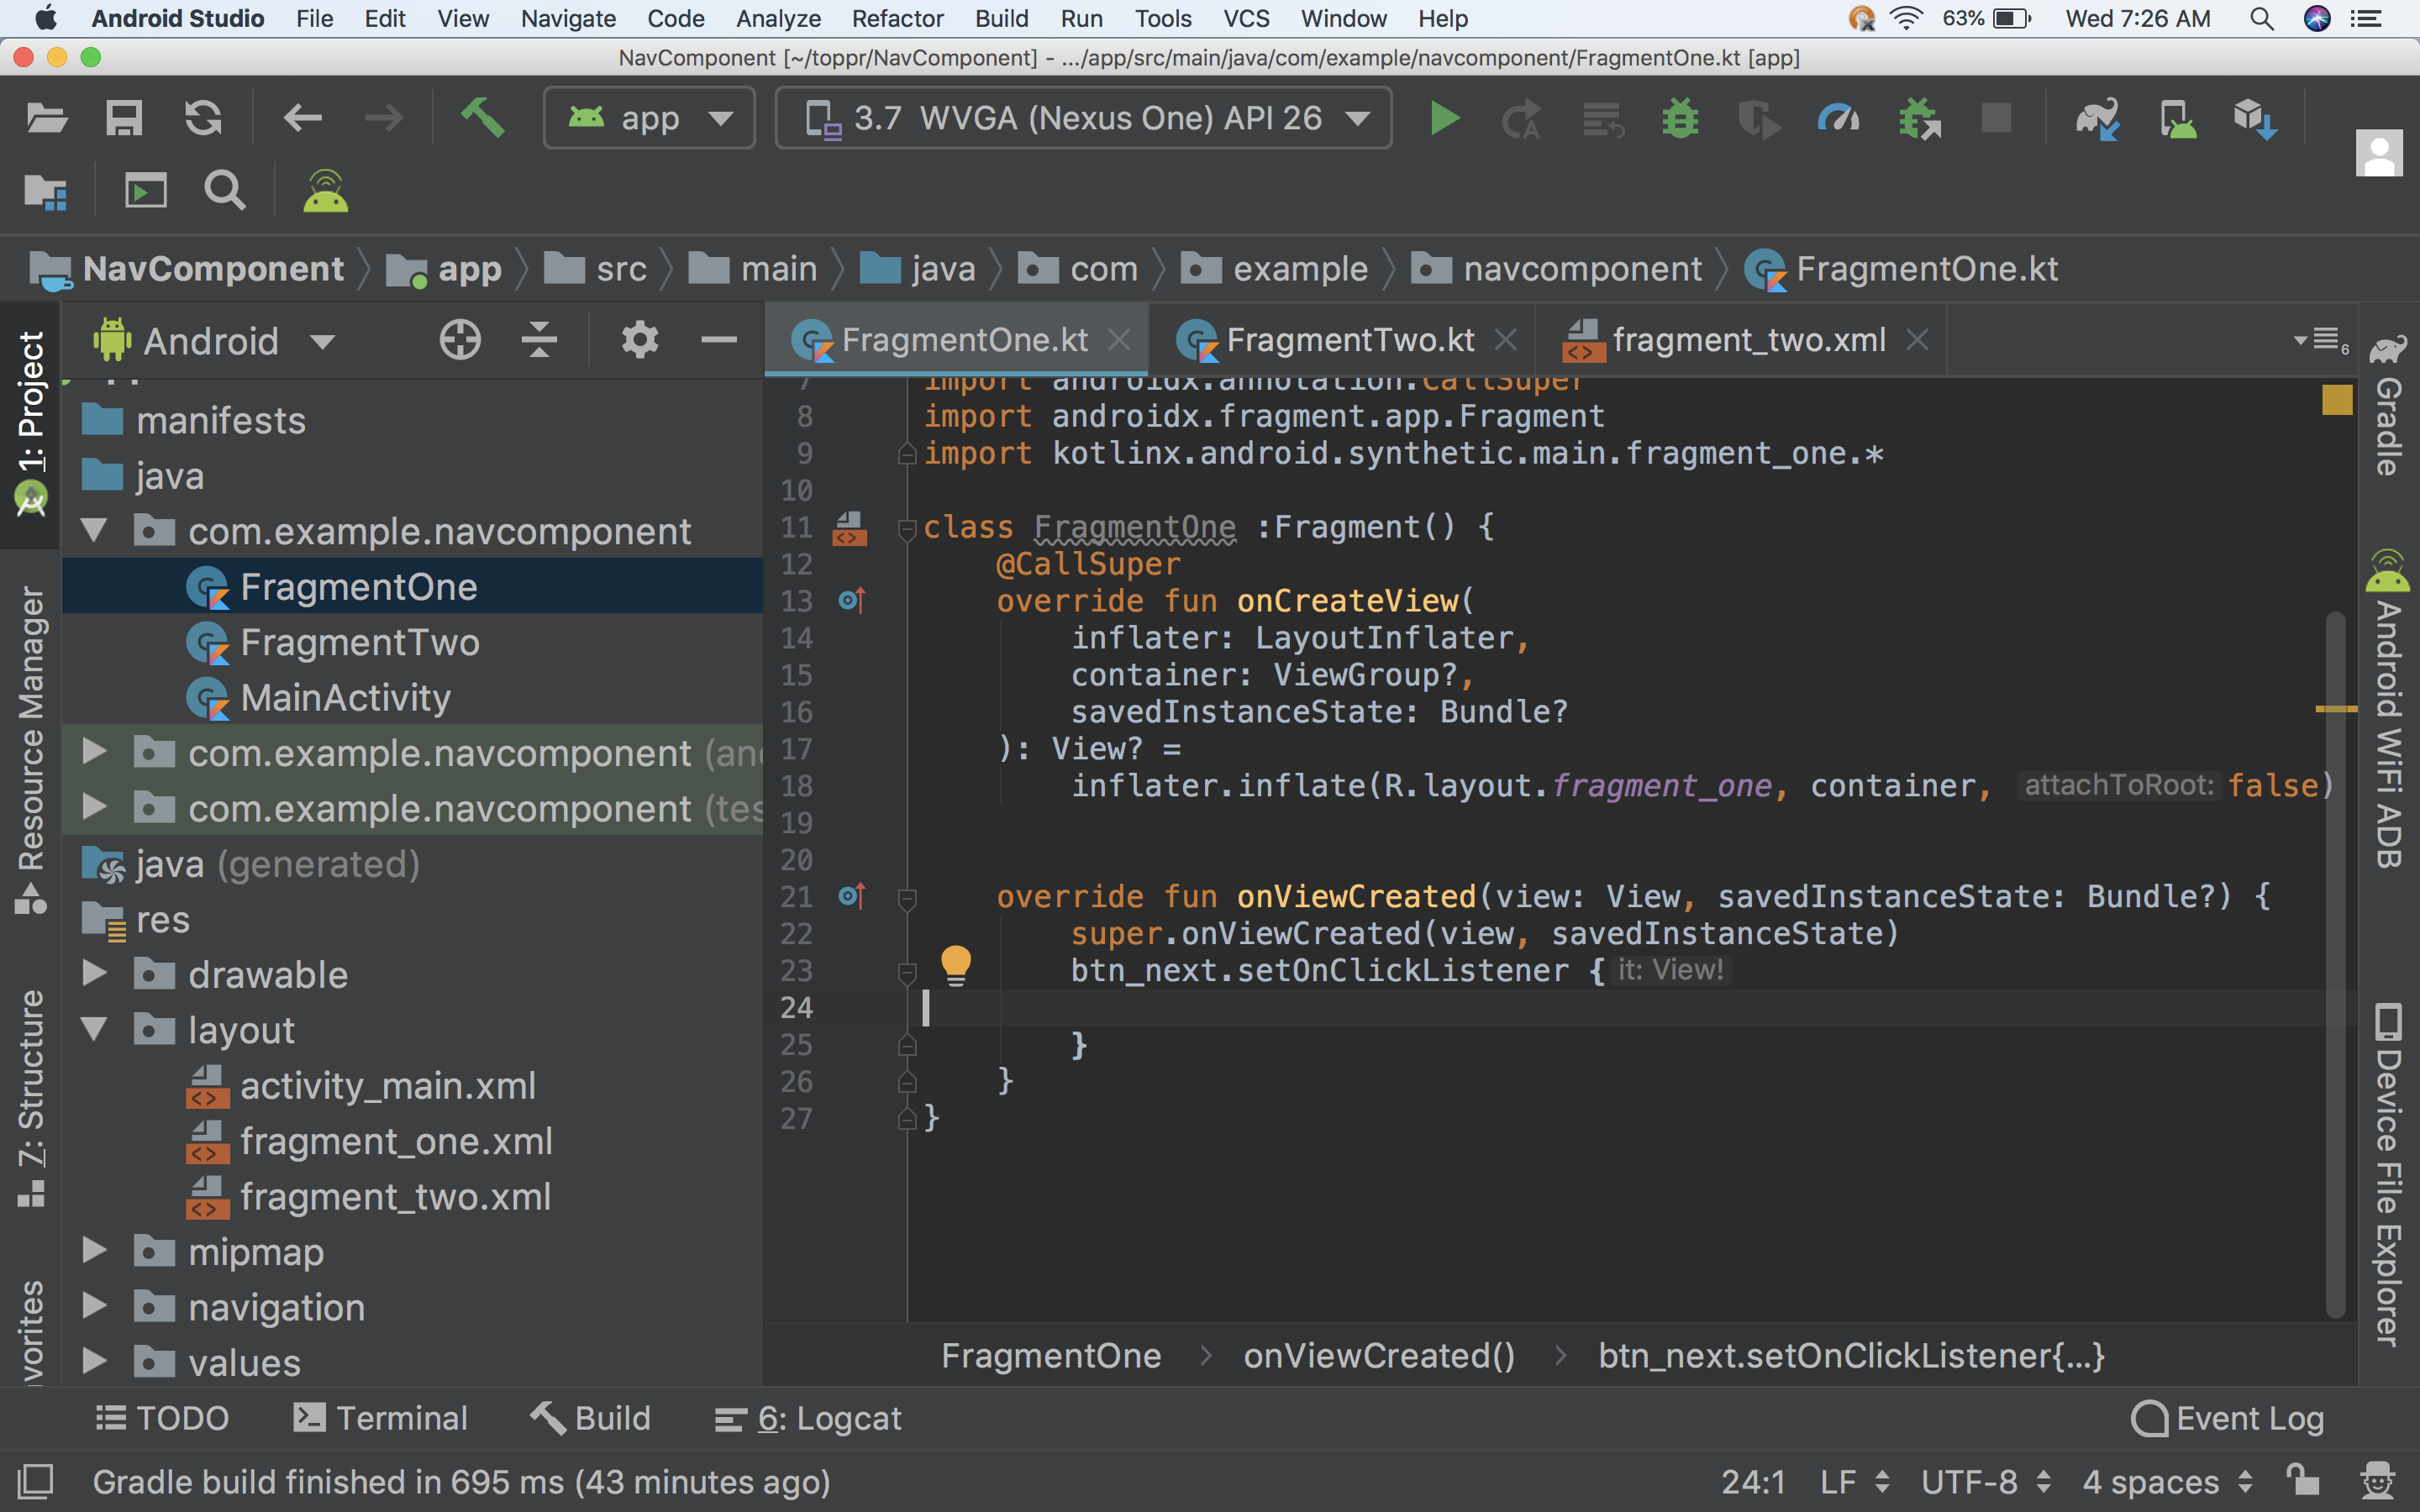Click override gutter icon on line 13

[x=851, y=600]
